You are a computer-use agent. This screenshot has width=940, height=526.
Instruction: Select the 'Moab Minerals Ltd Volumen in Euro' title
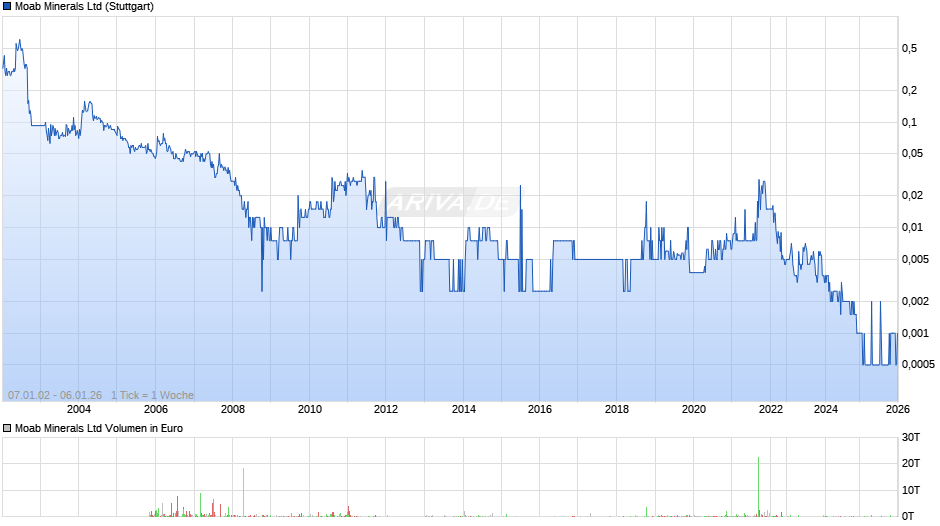click(99, 428)
